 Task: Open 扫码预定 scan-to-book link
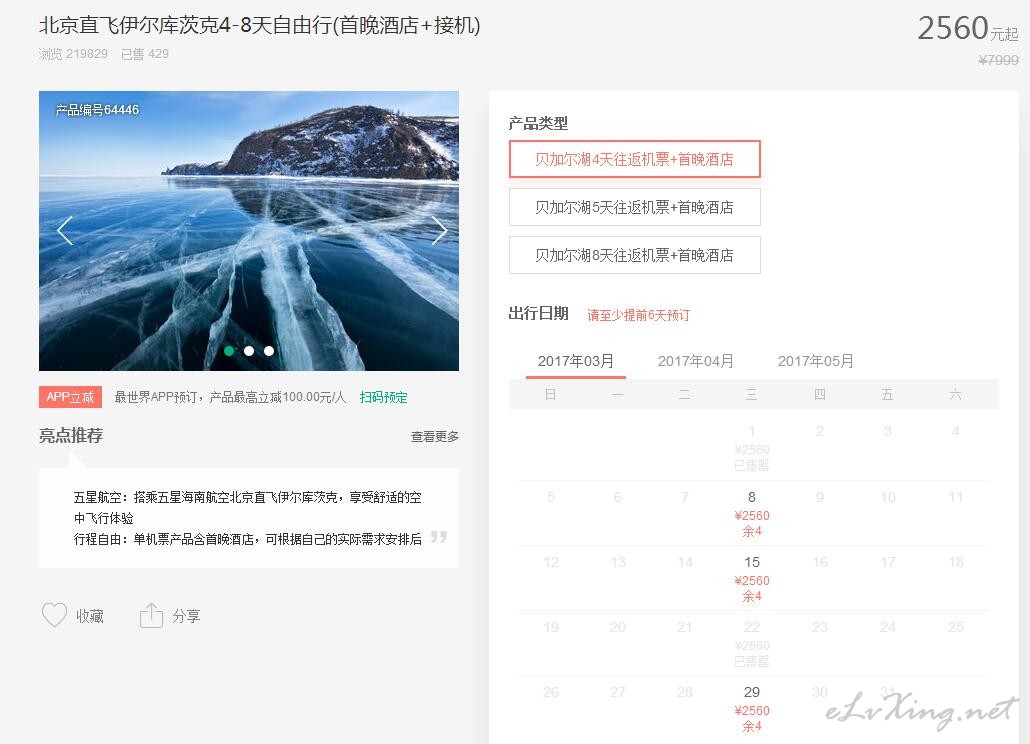(384, 397)
